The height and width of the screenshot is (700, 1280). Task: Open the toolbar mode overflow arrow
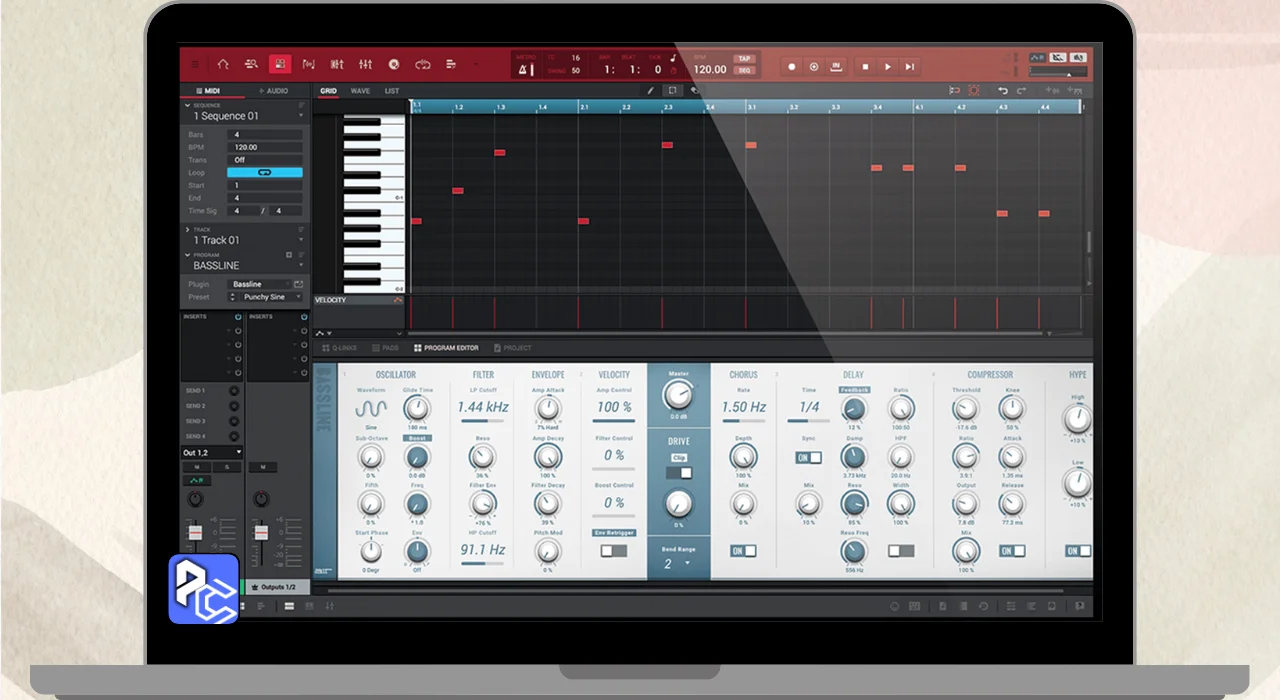click(475, 65)
